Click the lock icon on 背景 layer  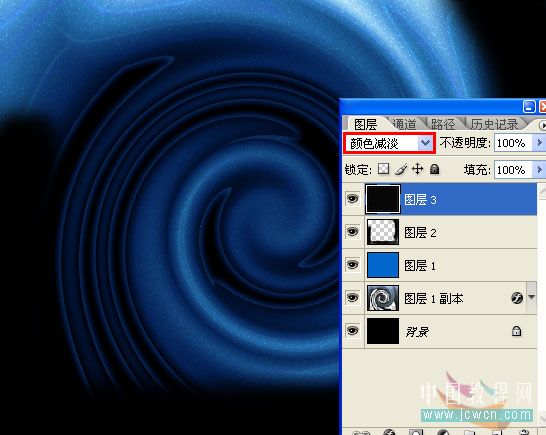pos(516,331)
